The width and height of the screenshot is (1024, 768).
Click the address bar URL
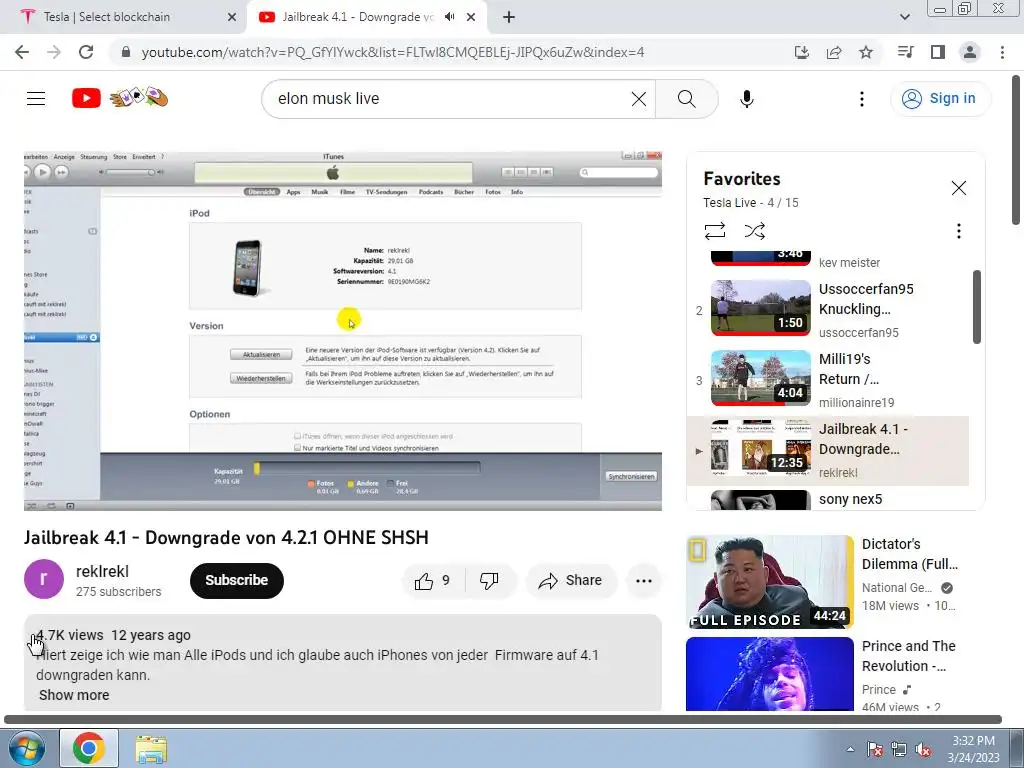click(393, 52)
